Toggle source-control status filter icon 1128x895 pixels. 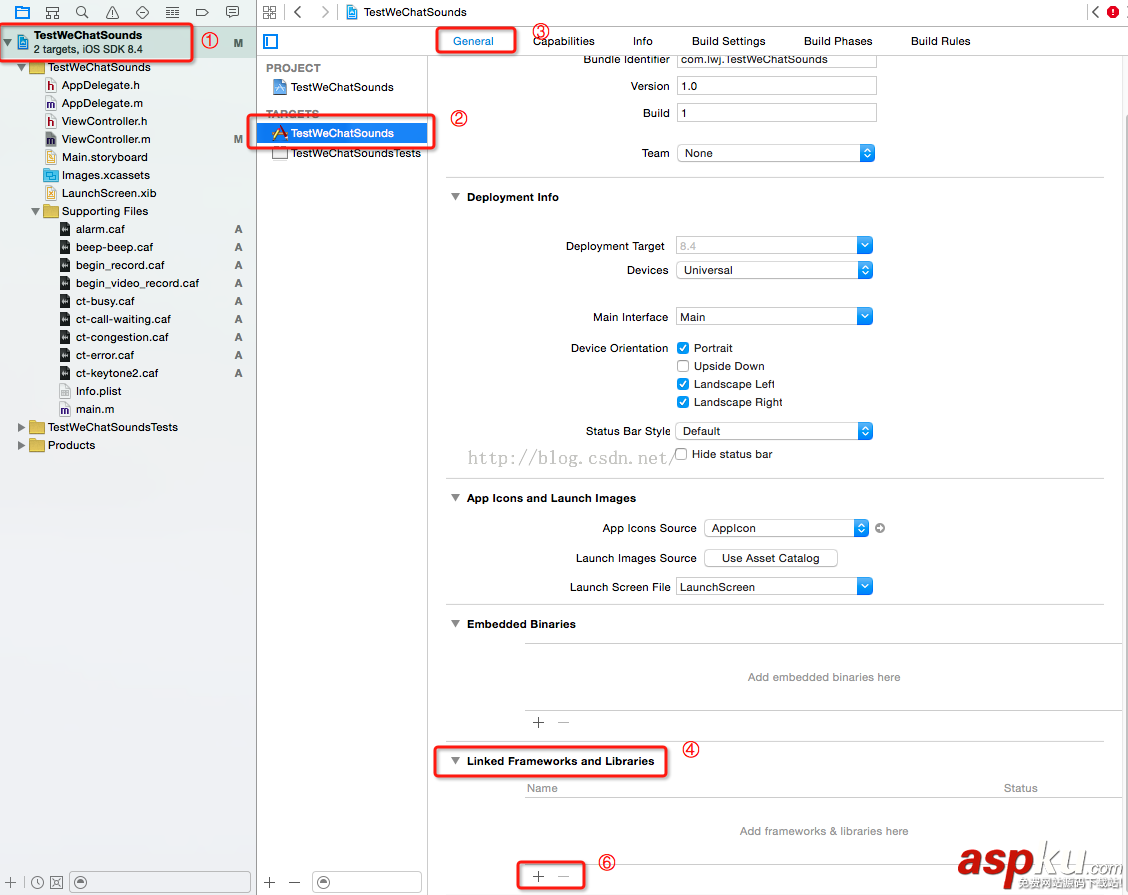(56, 882)
